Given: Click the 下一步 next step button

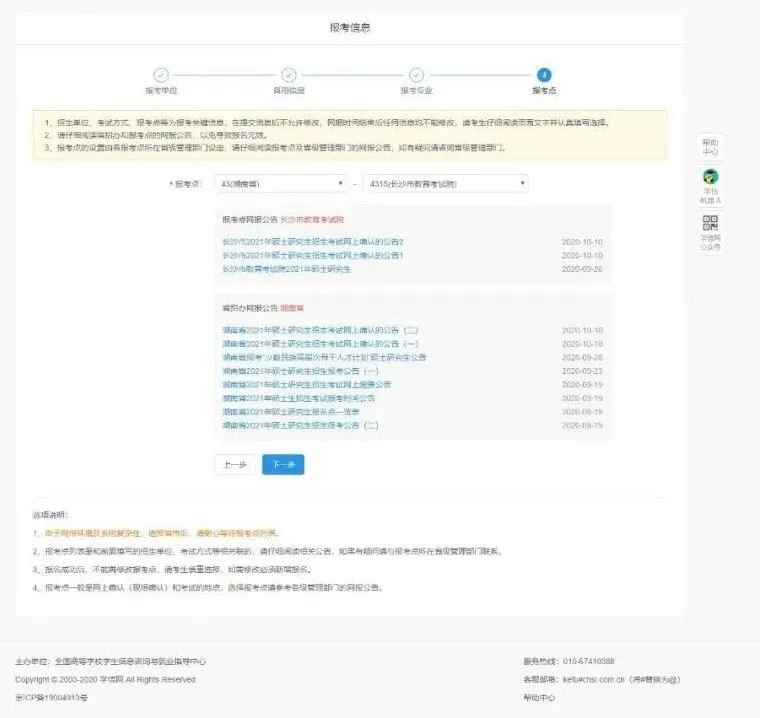Looking at the screenshot, I should [x=283, y=465].
